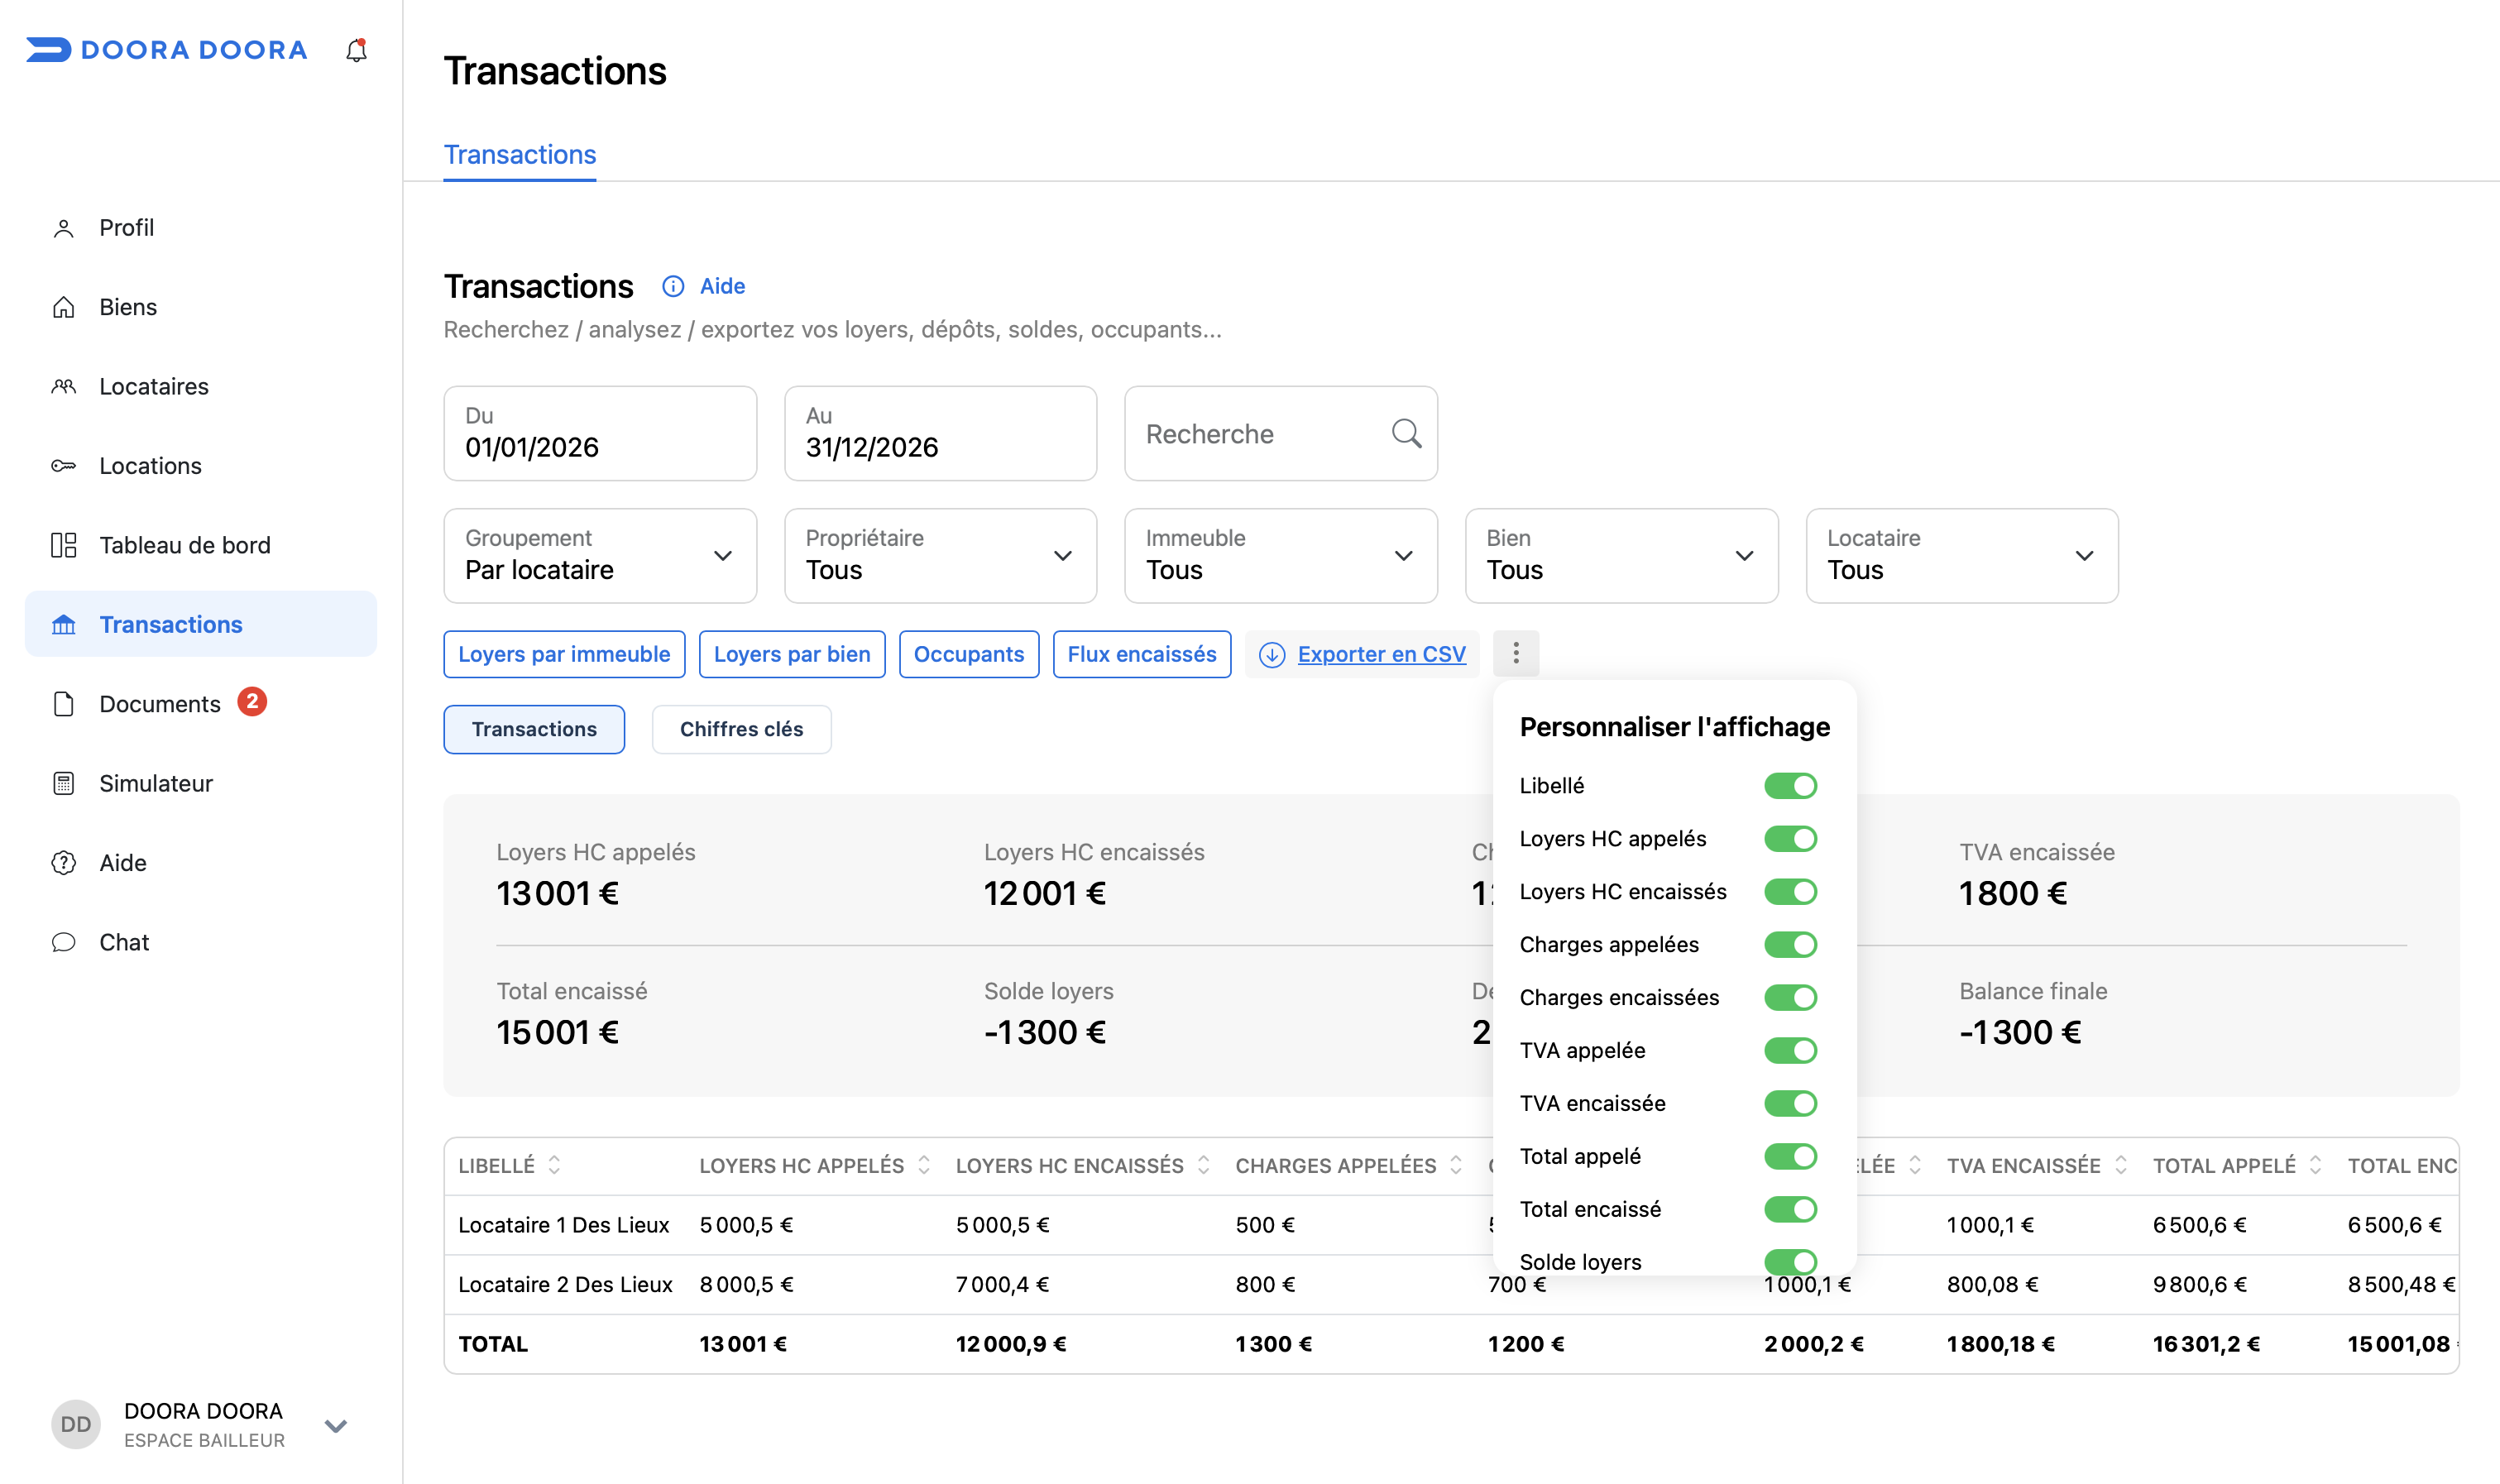This screenshot has height=1484, width=2500.
Task: Click the Du start date field
Action: (x=600, y=434)
